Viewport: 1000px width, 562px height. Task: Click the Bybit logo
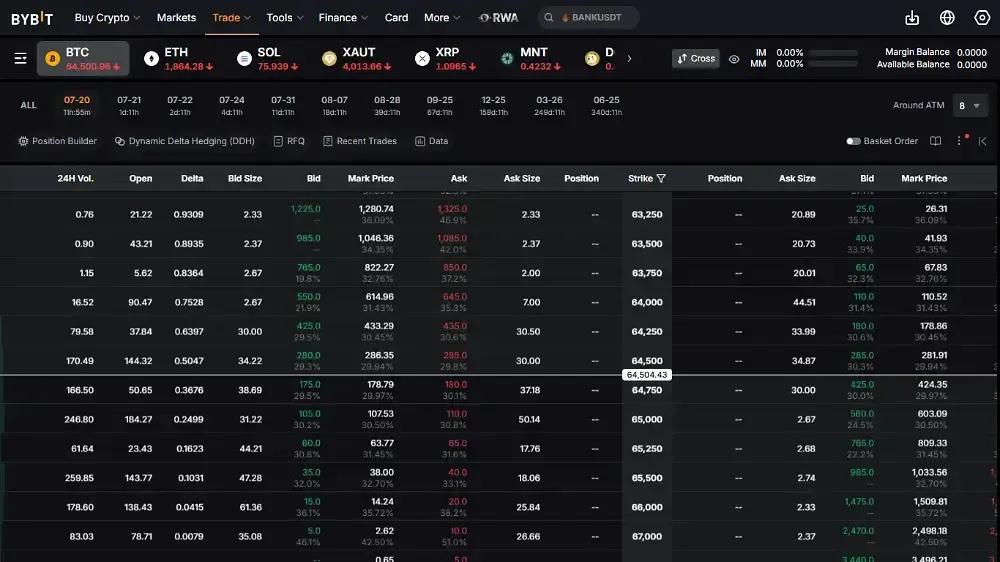[x=32, y=18]
